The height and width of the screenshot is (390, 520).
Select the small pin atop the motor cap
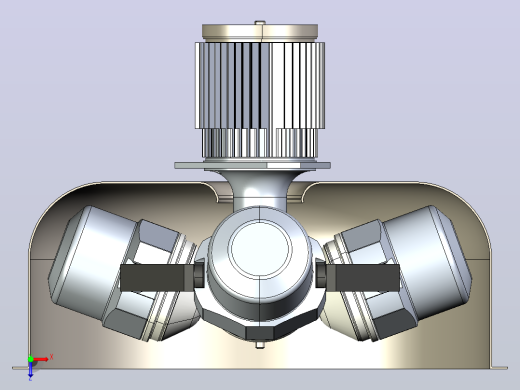260,22
